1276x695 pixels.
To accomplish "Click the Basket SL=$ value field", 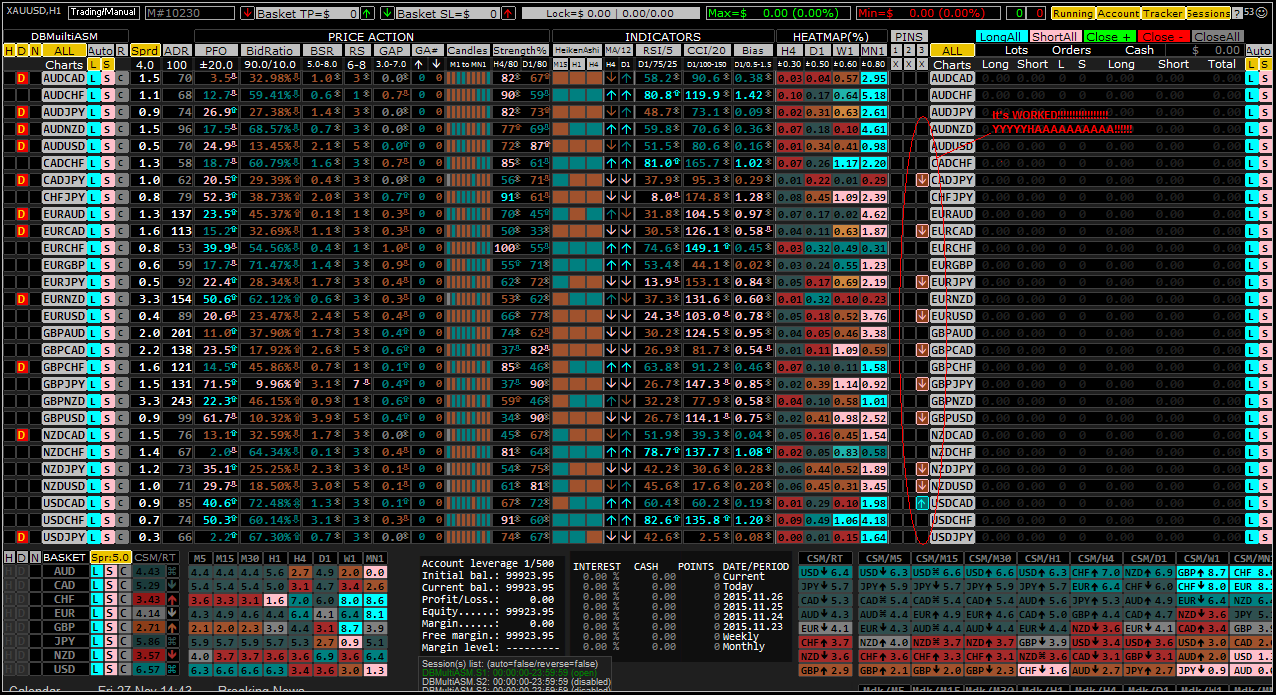I will [448, 14].
